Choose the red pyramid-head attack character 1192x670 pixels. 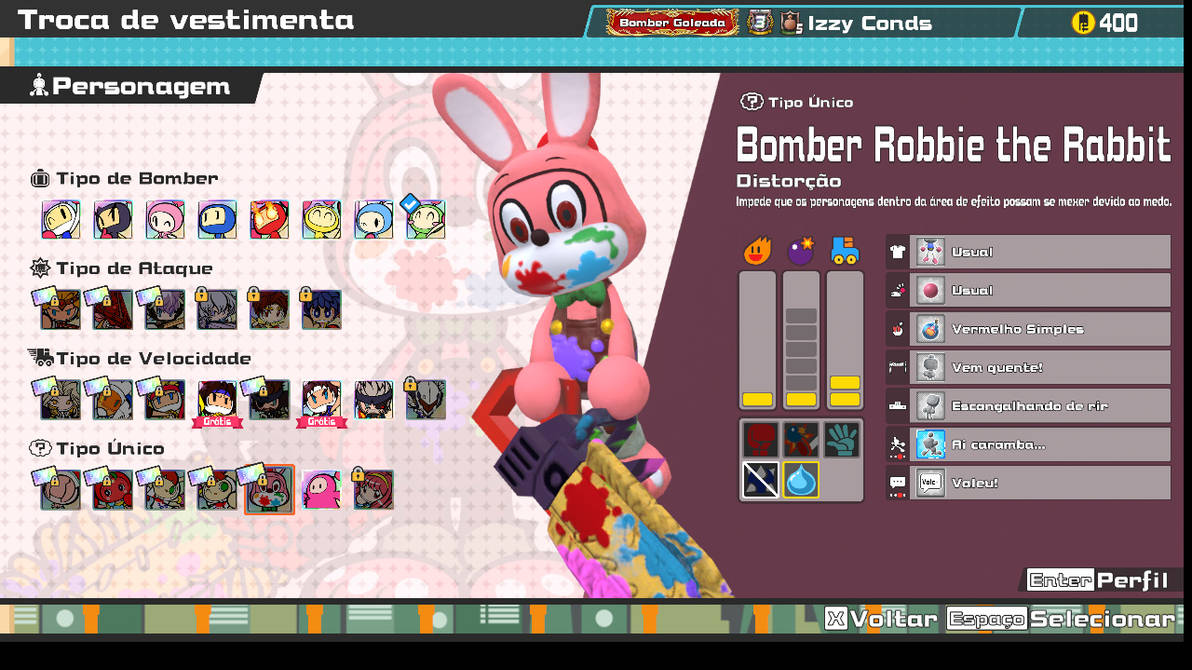(x=112, y=308)
